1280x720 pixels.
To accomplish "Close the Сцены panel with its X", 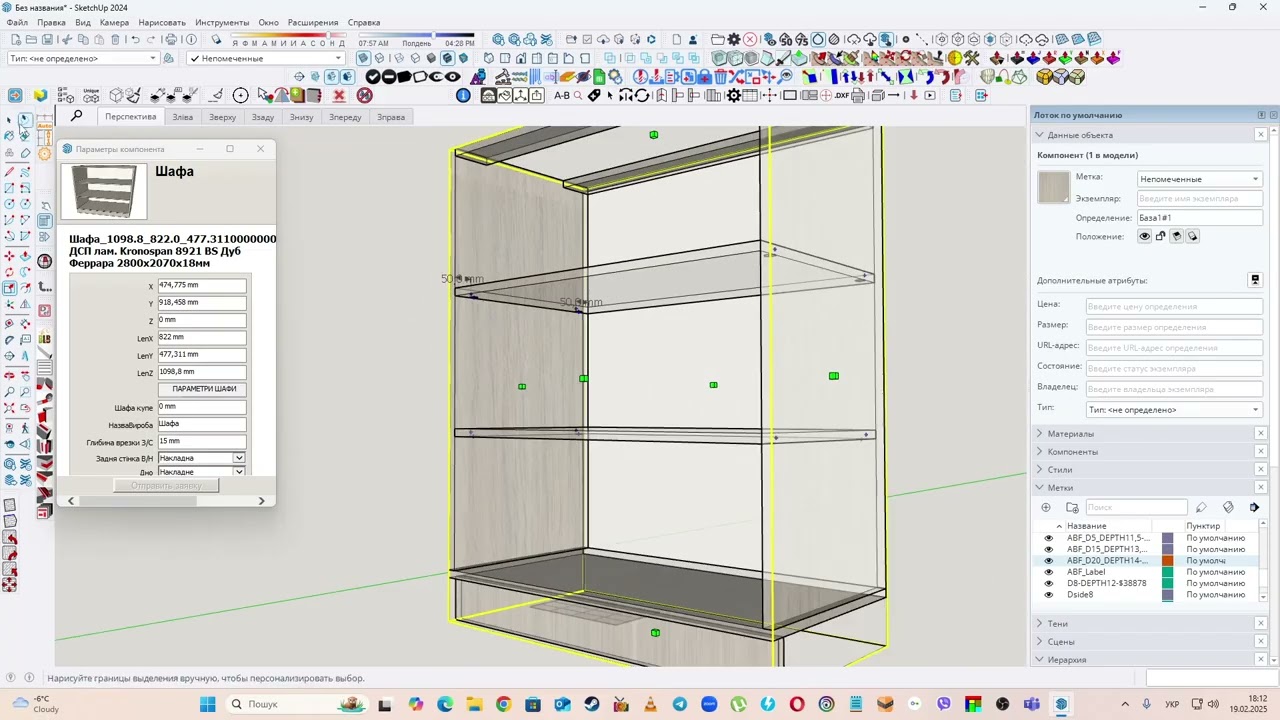I will pyautogui.click(x=1261, y=642).
